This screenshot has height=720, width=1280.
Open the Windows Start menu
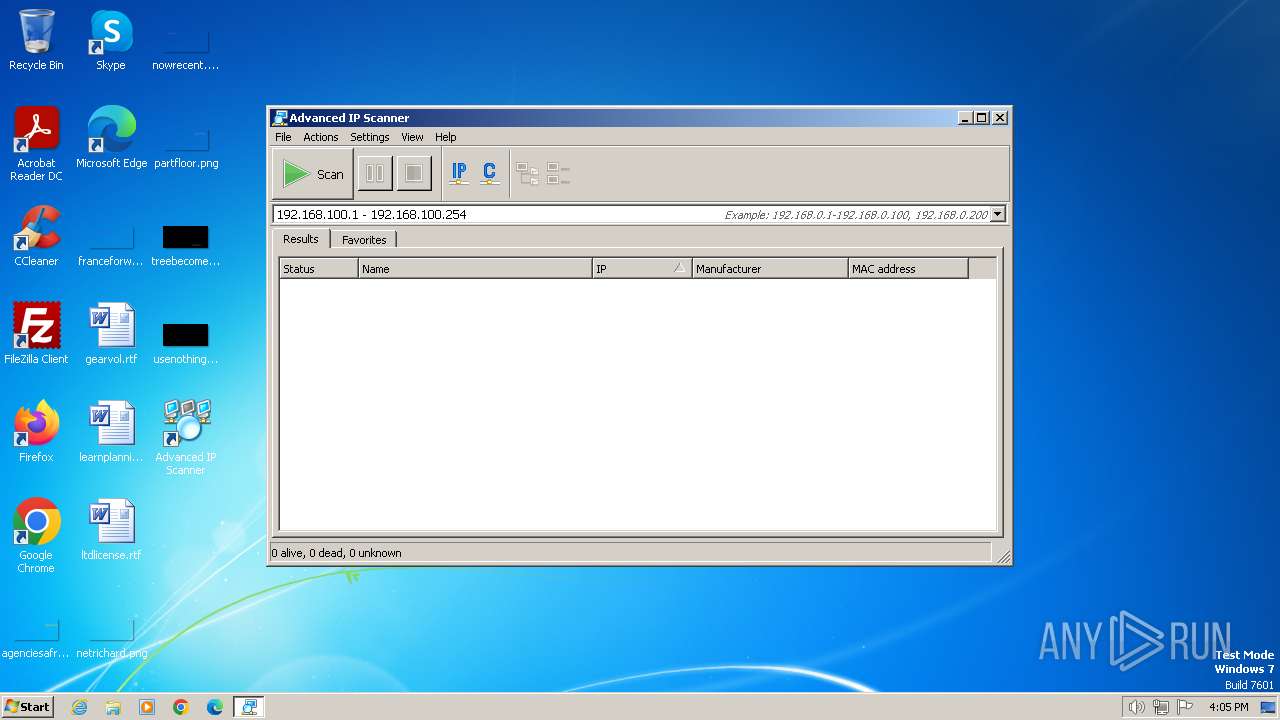[28, 707]
